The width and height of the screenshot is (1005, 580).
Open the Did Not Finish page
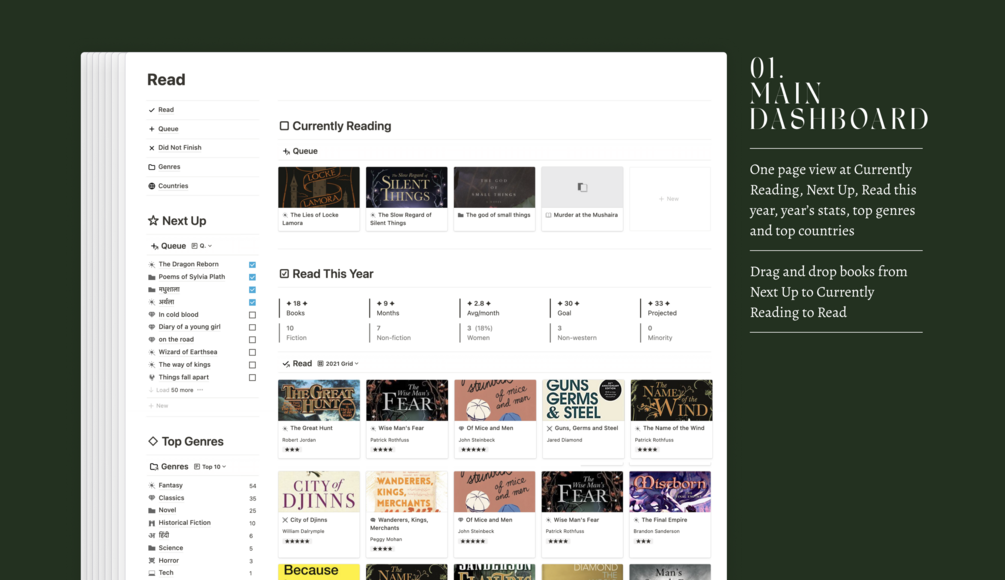pyautogui.click(x=179, y=147)
